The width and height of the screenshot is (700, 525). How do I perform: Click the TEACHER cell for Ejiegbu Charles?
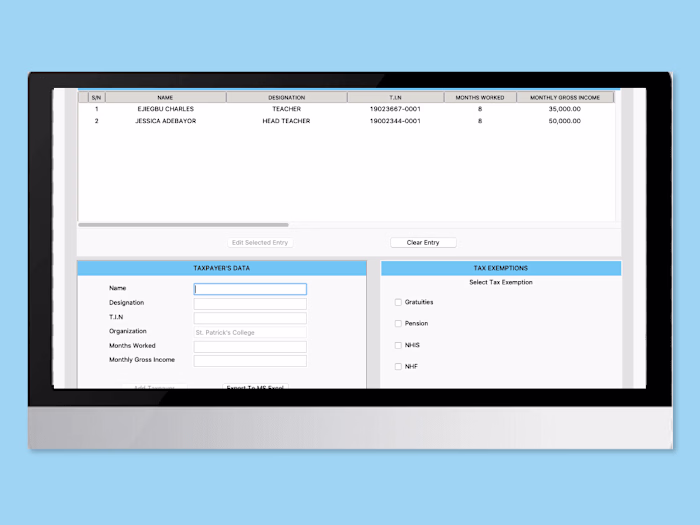(x=287, y=109)
